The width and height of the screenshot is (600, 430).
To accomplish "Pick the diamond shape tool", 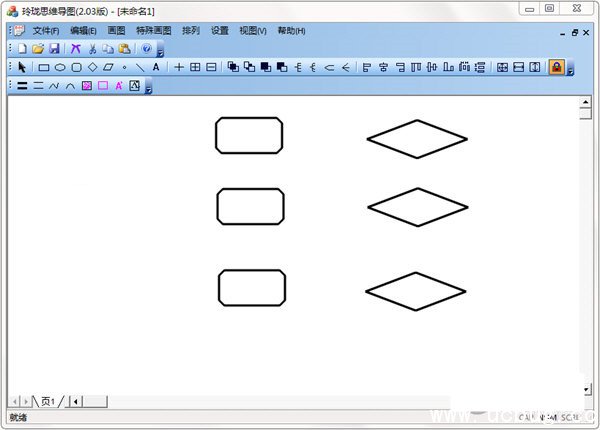I will click(92, 68).
